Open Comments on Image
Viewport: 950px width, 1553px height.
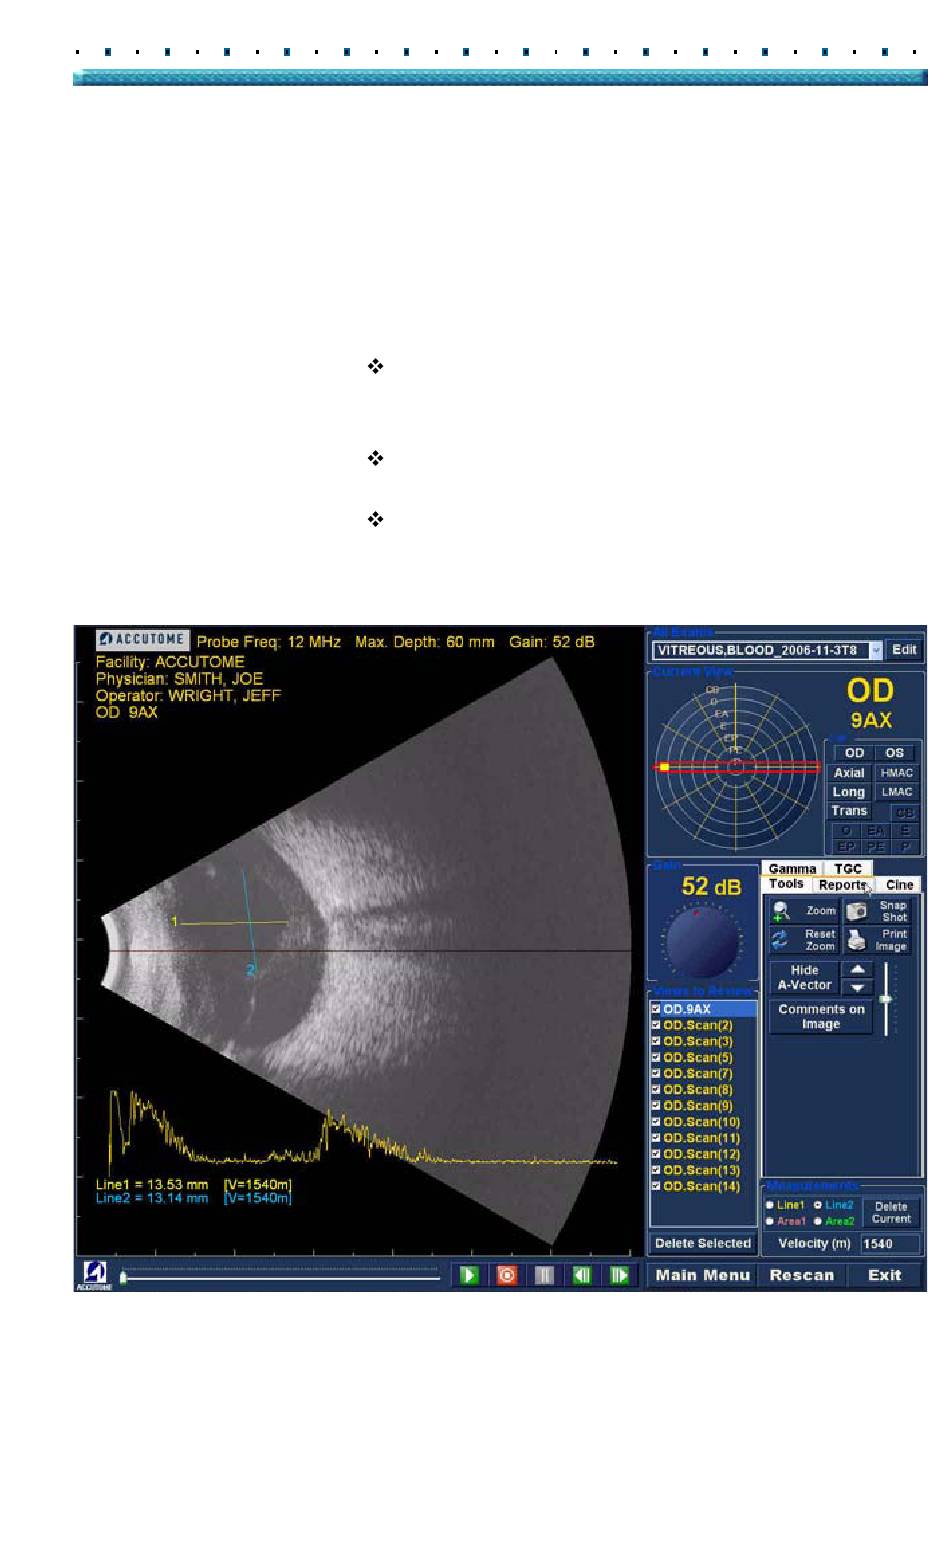point(821,1017)
